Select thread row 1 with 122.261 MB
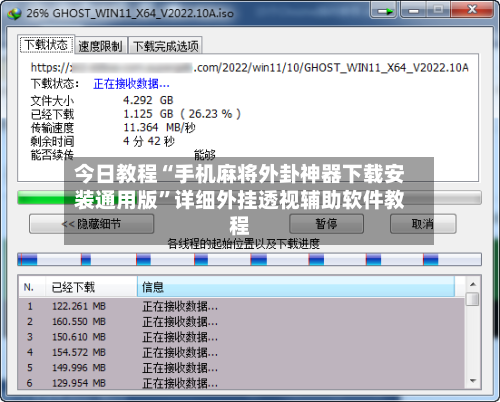The height and width of the screenshot is (402, 500). click(241, 306)
